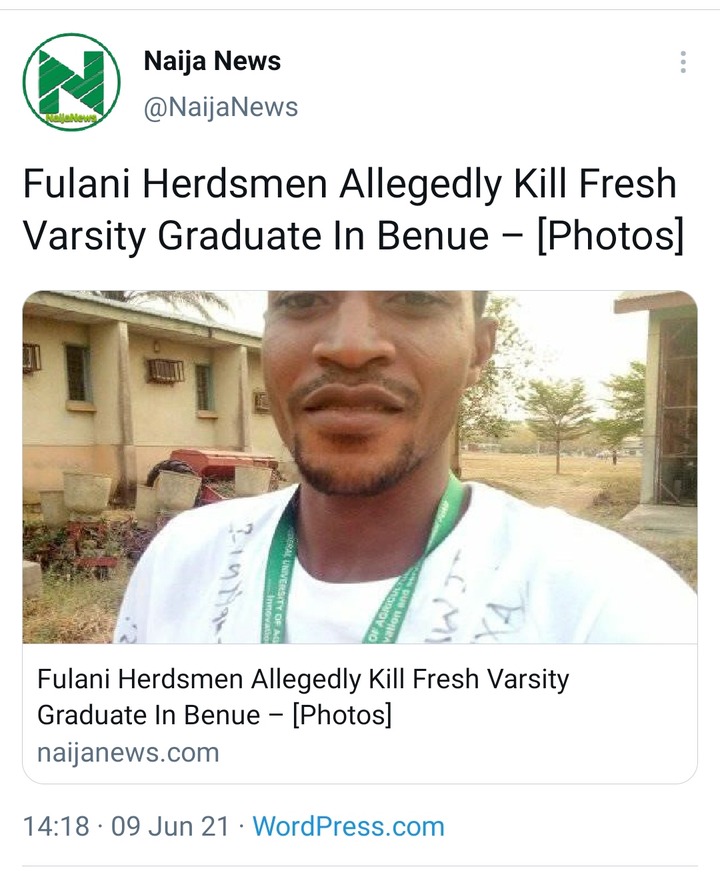Image resolution: width=720 pixels, height=887 pixels.
Task: Click the 09 Jun 21 date
Action: (170, 826)
